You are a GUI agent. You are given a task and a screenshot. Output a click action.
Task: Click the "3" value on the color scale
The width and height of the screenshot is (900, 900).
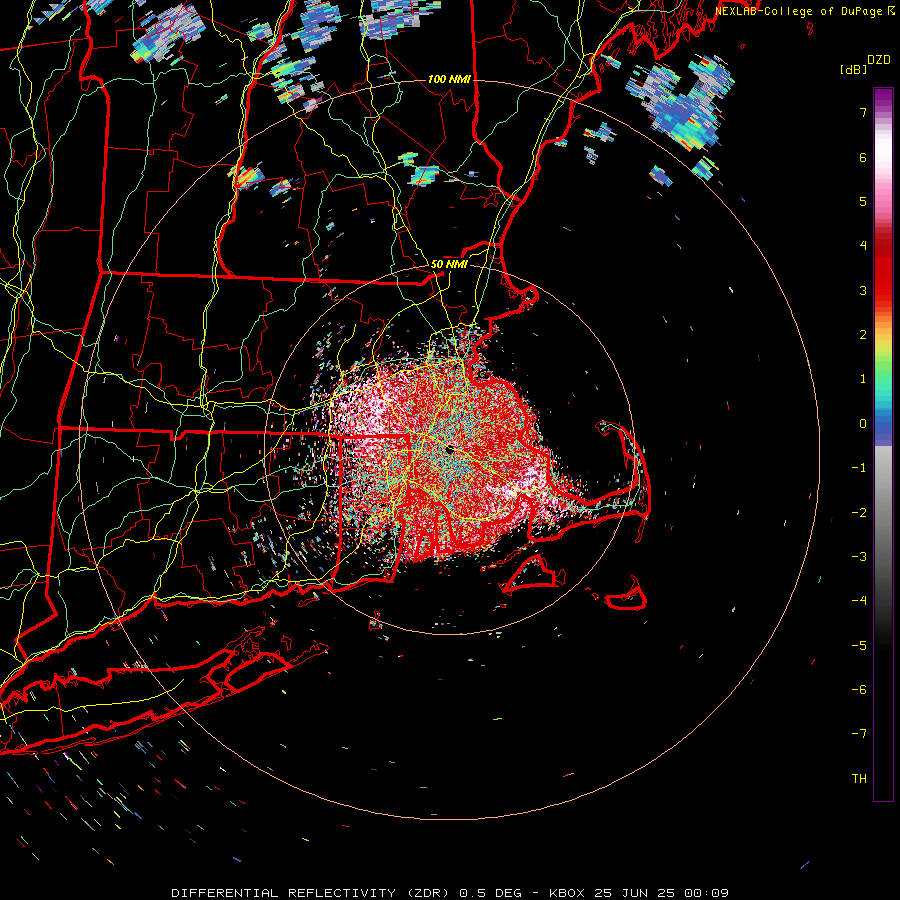click(x=863, y=290)
